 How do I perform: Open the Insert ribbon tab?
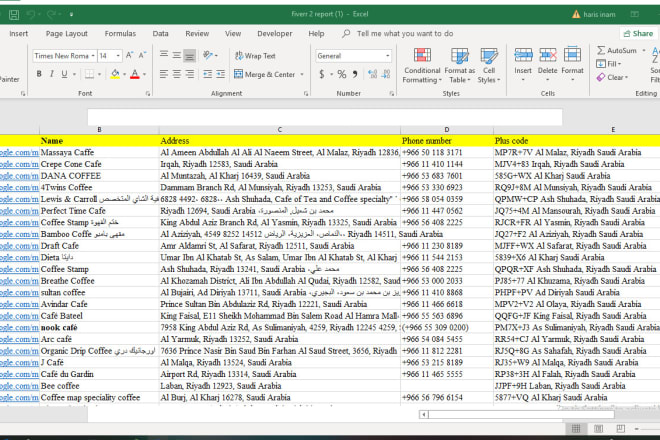point(19,34)
